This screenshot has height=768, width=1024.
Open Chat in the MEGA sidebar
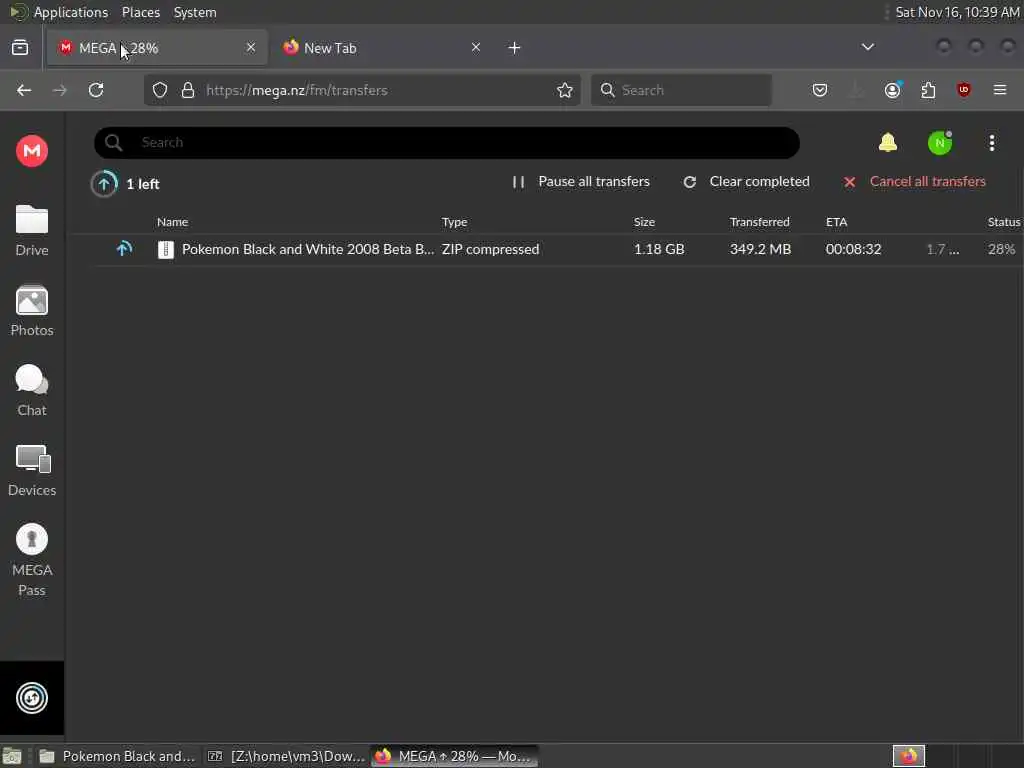pyautogui.click(x=32, y=391)
